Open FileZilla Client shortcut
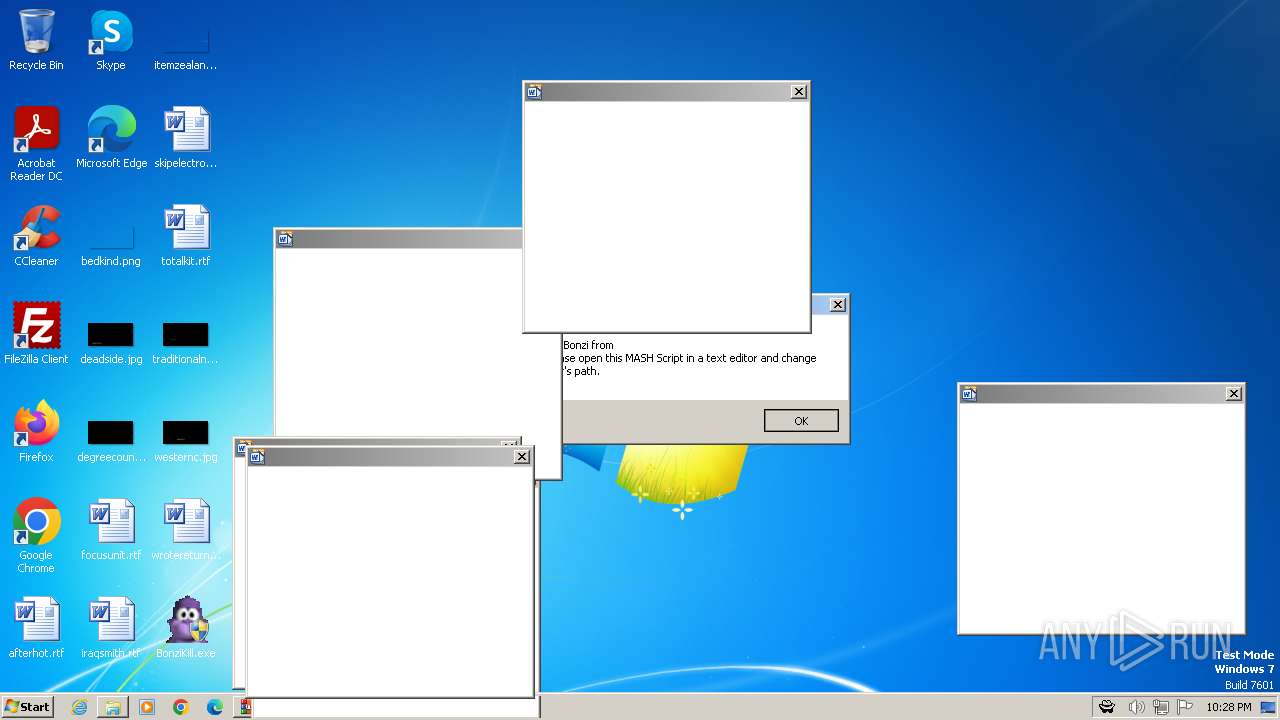The image size is (1280, 720). click(x=36, y=333)
